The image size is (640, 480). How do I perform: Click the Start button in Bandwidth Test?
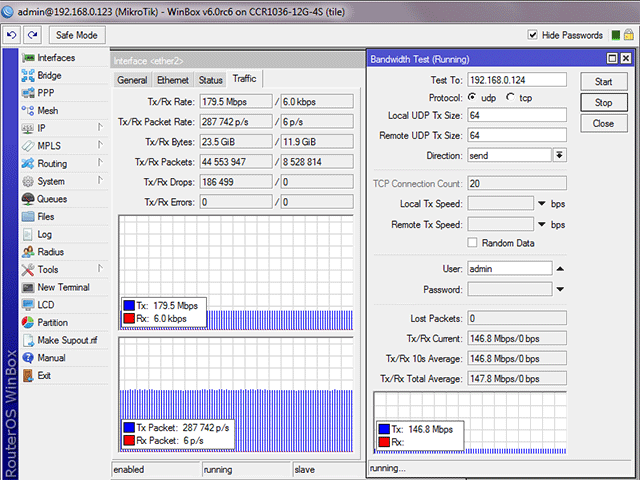603,82
